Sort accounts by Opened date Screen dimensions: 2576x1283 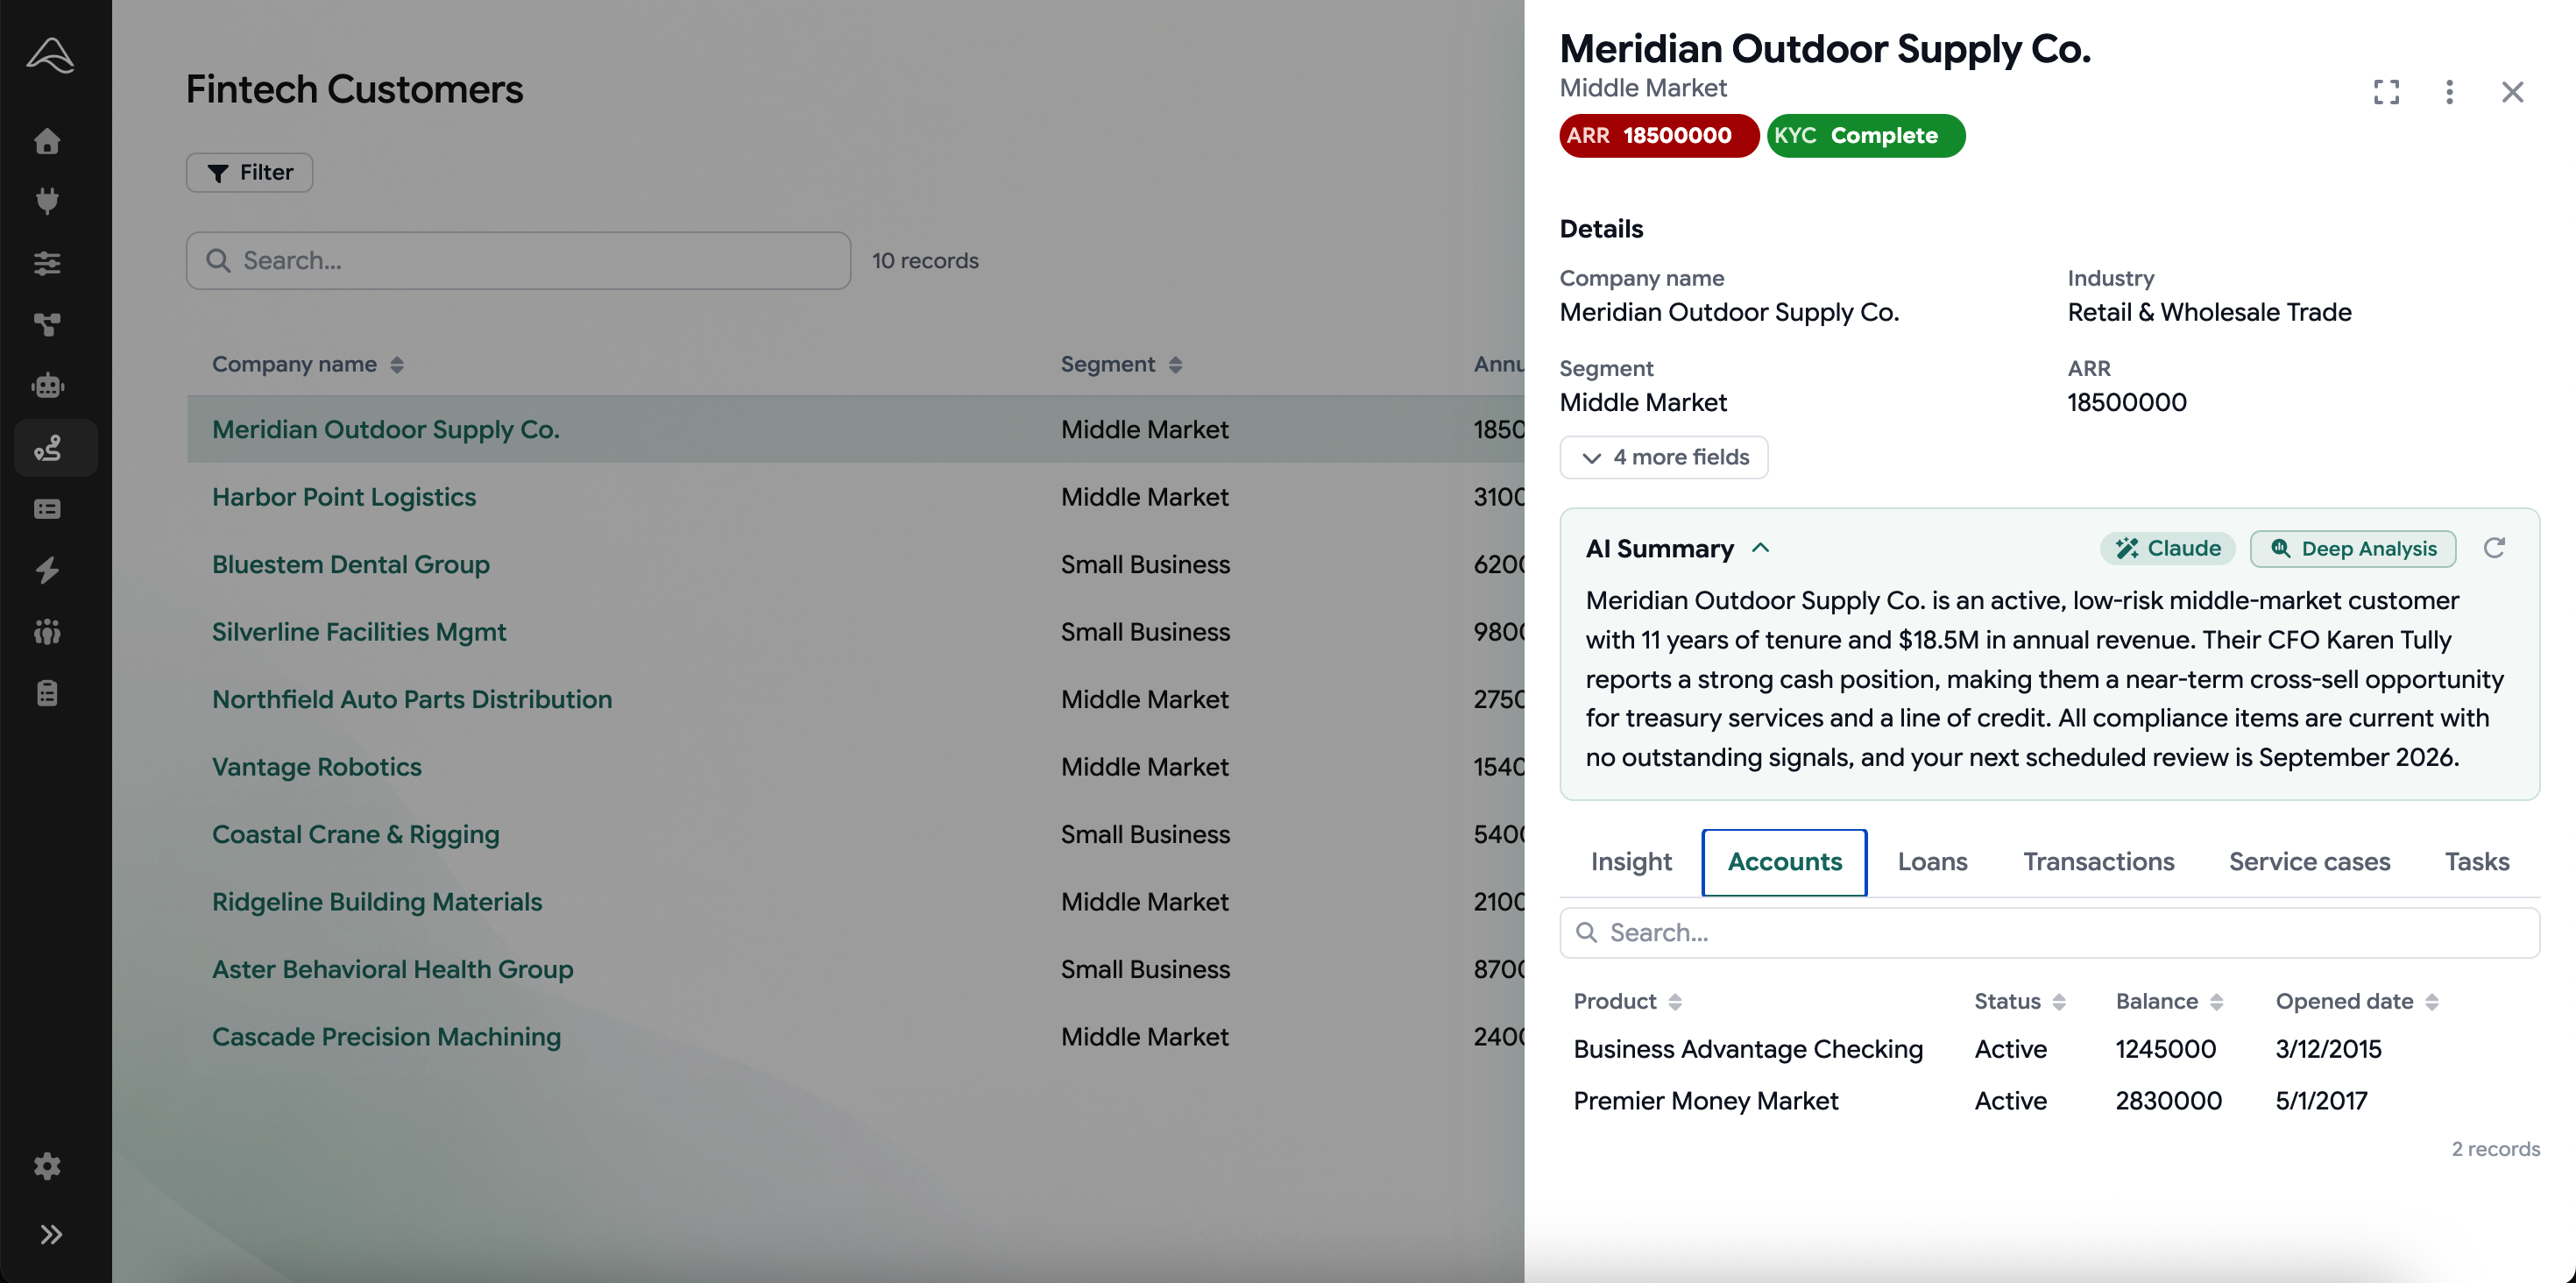pos(2357,1002)
